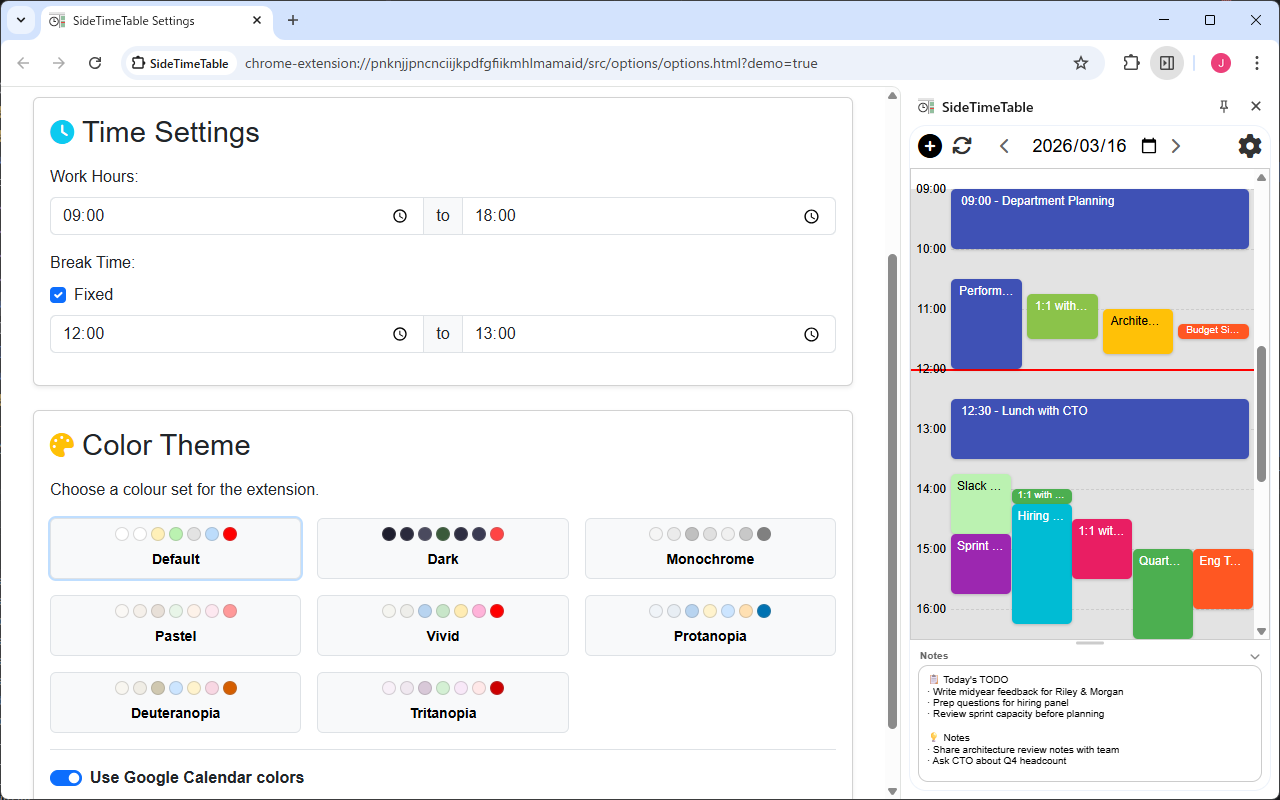Open the Lunch with CTO event
Image resolution: width=1280 pixels, height=800 pixels.
click(1100, 429)
